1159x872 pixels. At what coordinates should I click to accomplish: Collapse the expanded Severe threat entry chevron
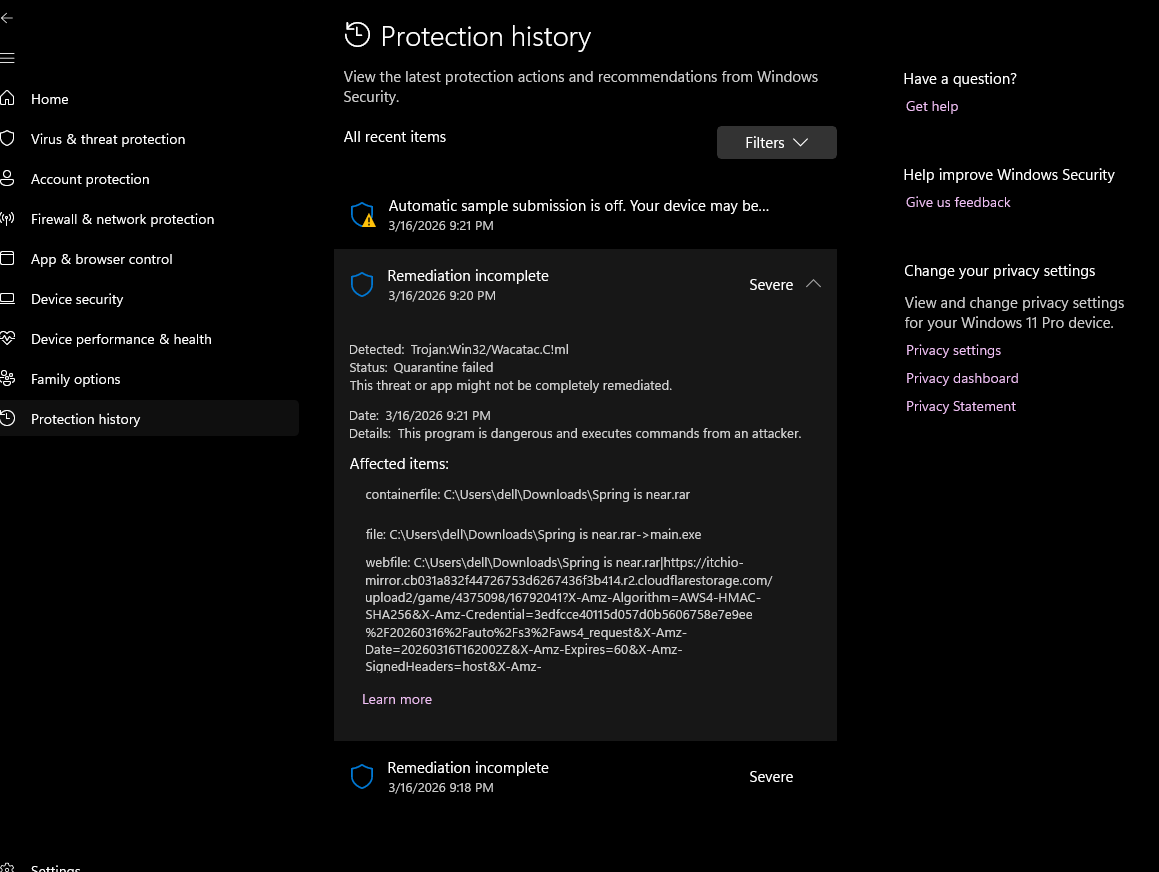(x=813, y=284)
